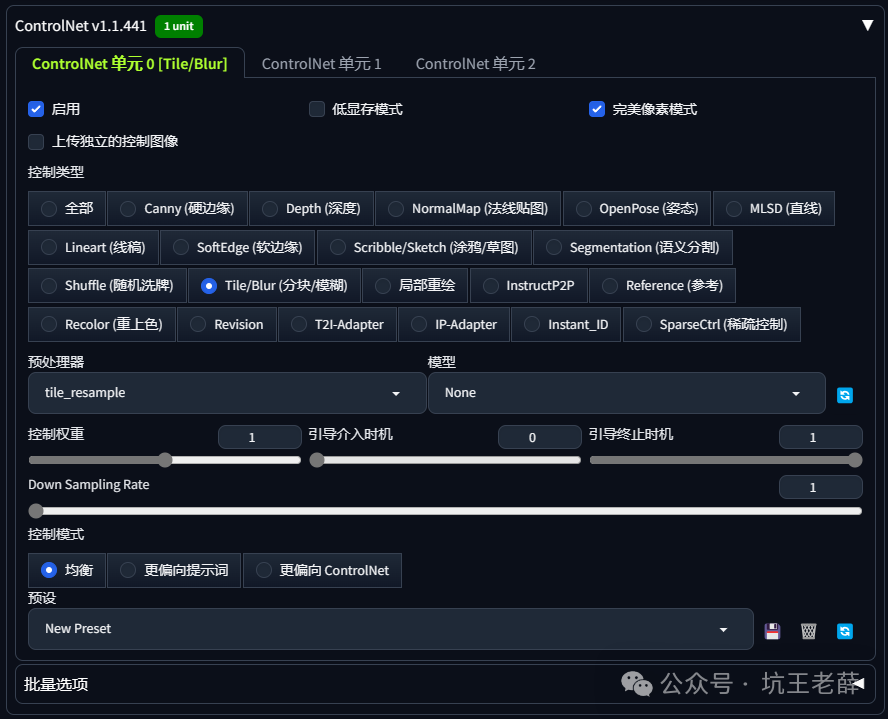Enable the 低显存模式 checkbox

(x=317, y=109)
